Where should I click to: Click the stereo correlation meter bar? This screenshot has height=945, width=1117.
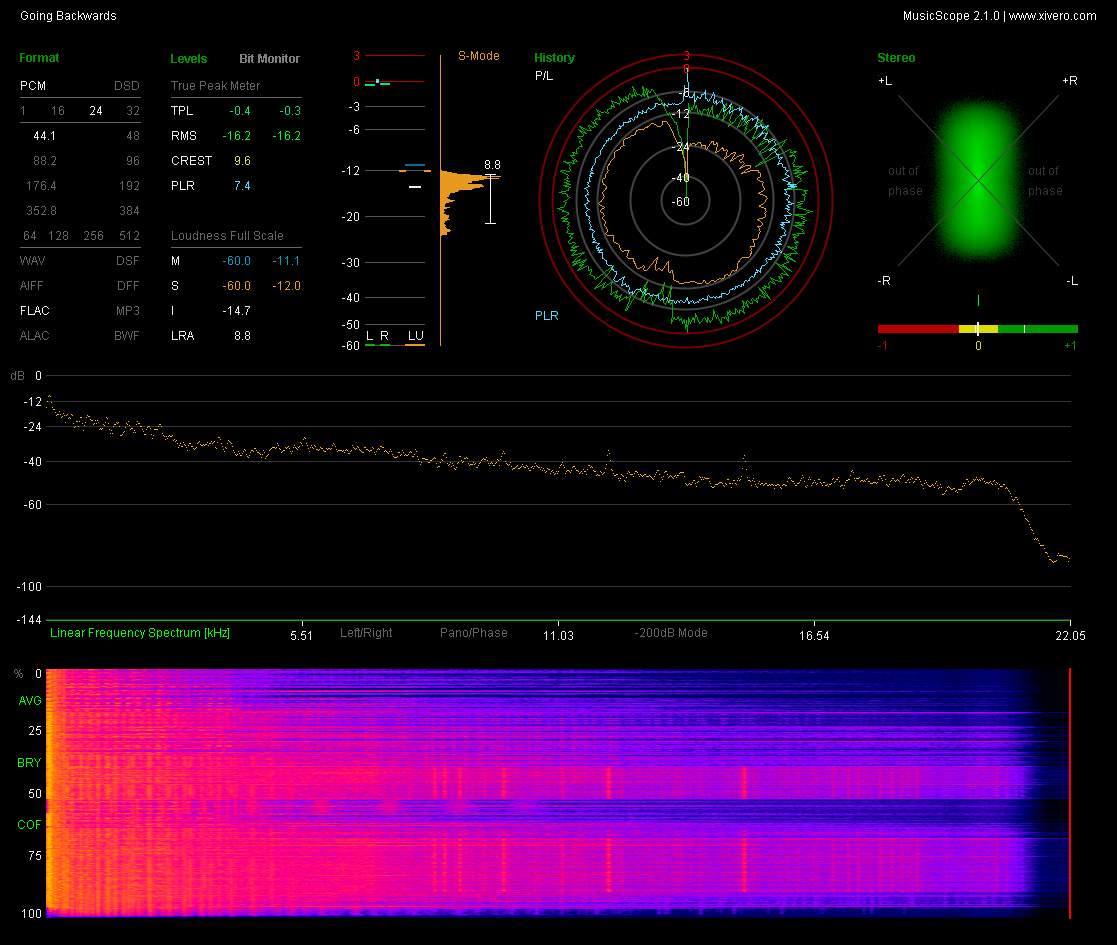pos(977,328)
